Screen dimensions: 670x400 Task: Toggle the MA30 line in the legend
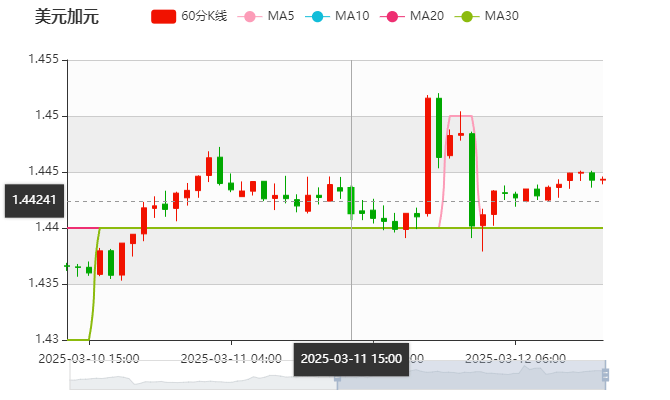point(487,16)
